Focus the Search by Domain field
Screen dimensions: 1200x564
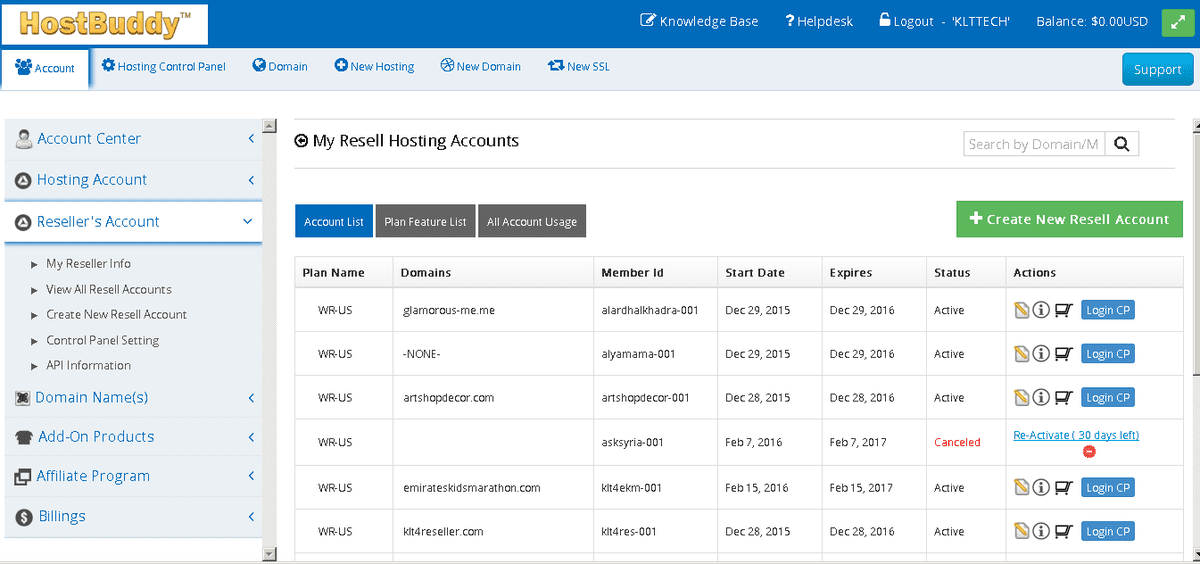point(1034,144)
